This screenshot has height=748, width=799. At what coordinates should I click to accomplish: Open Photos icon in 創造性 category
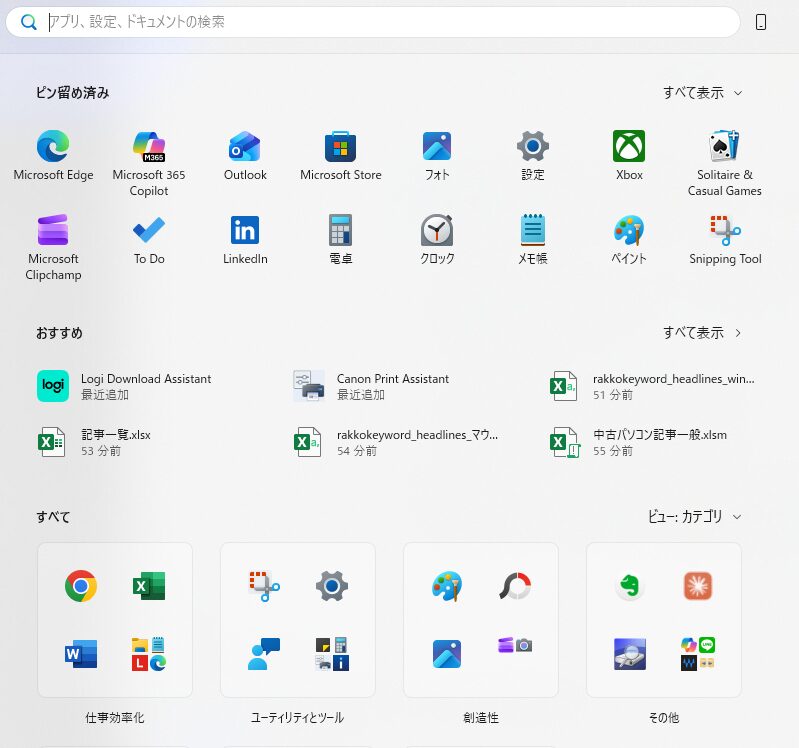447,654
